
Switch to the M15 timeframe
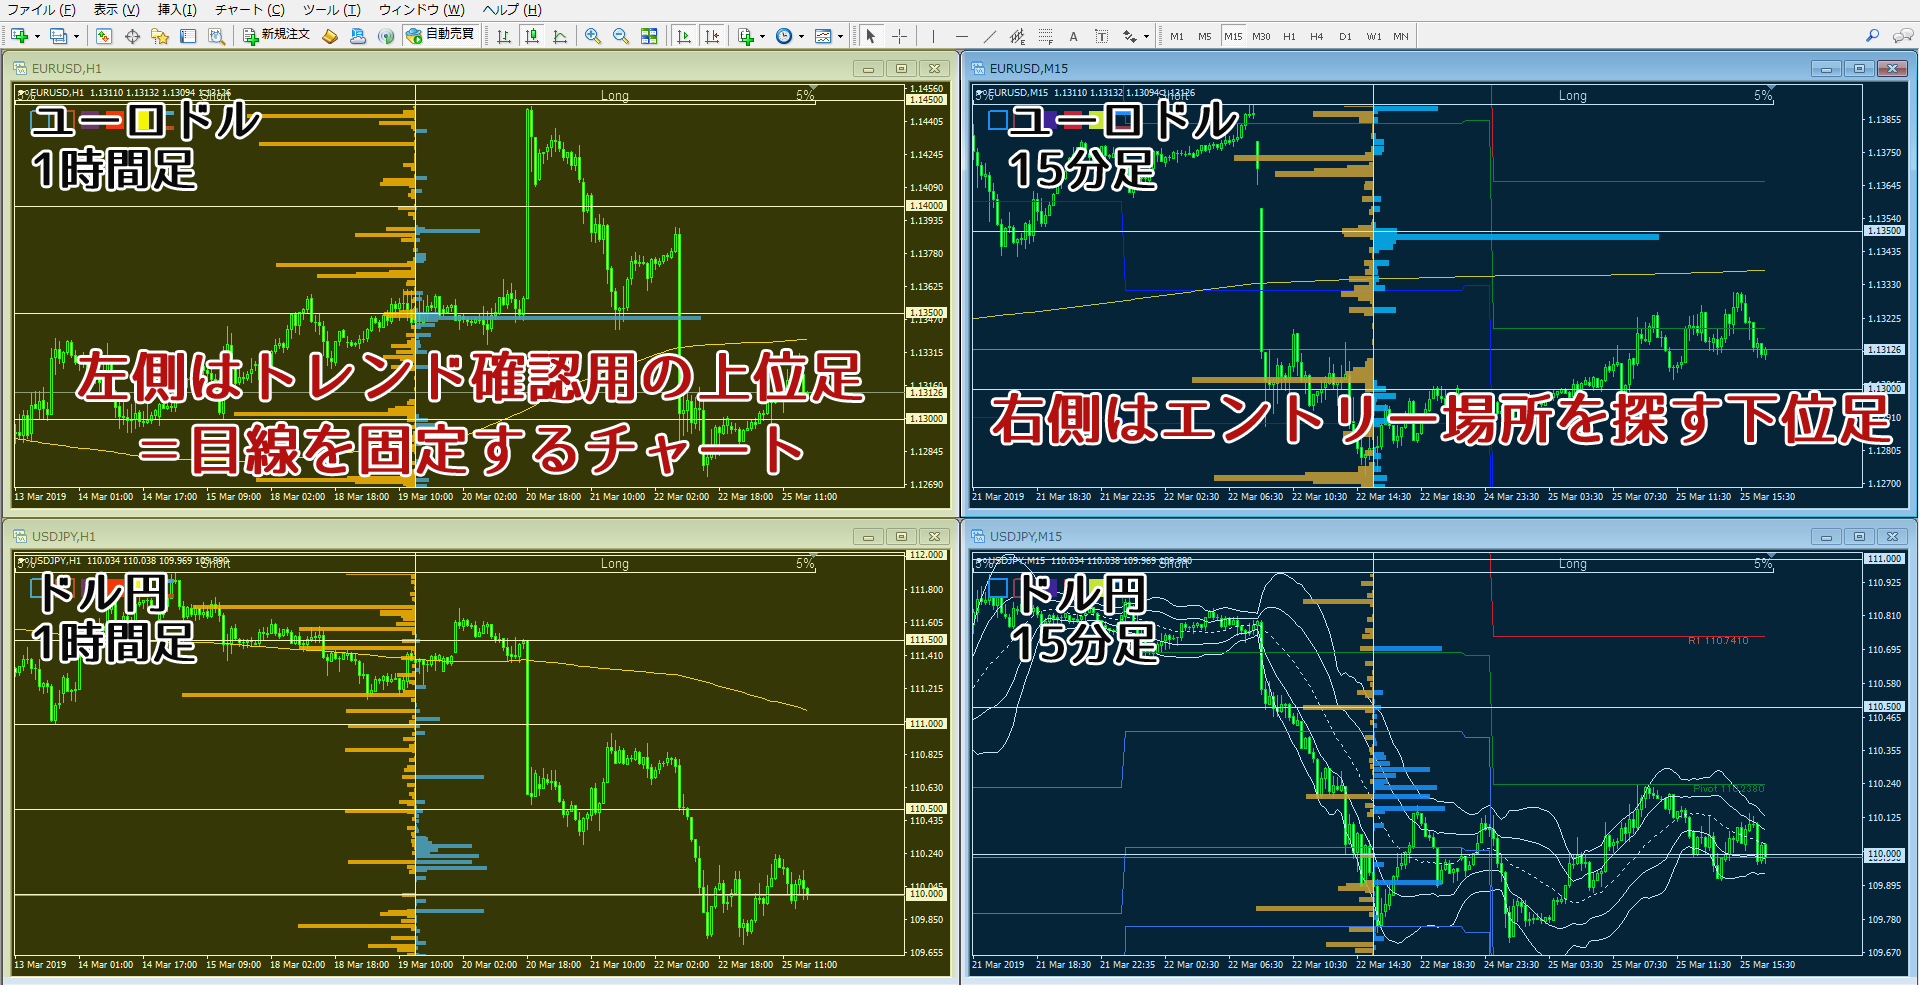1233,36
